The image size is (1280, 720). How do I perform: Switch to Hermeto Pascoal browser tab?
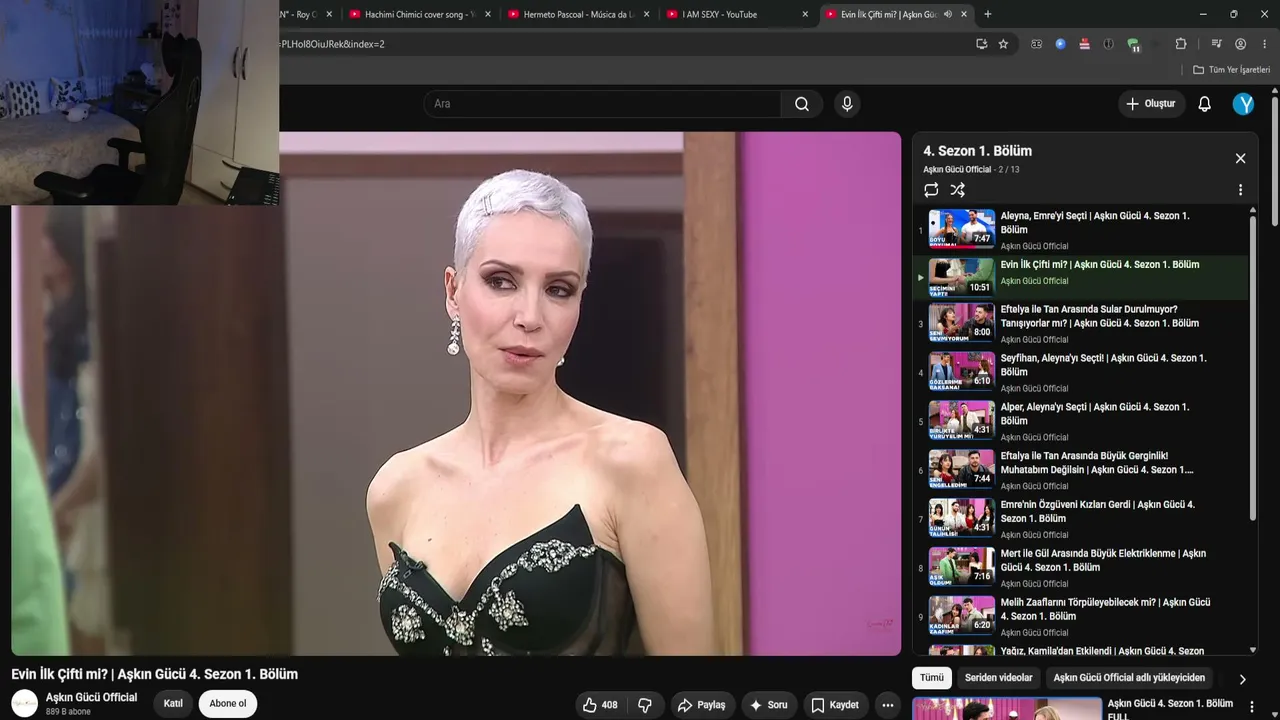click(x=578, y=15)
